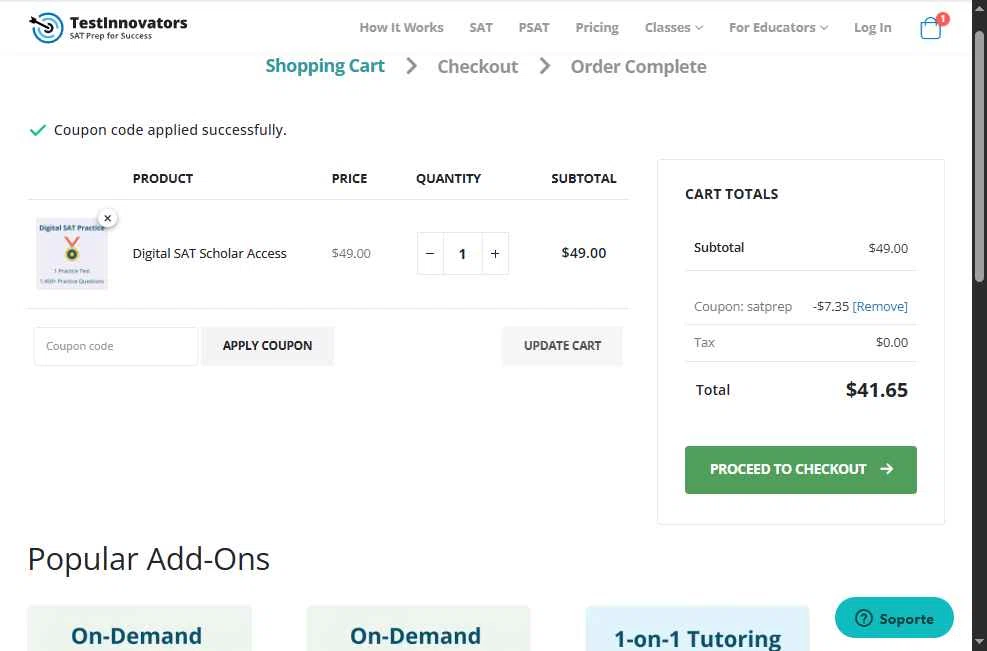987x651 pixels.
Task: Go to the PSAT menu item
Action: point(534,28)
